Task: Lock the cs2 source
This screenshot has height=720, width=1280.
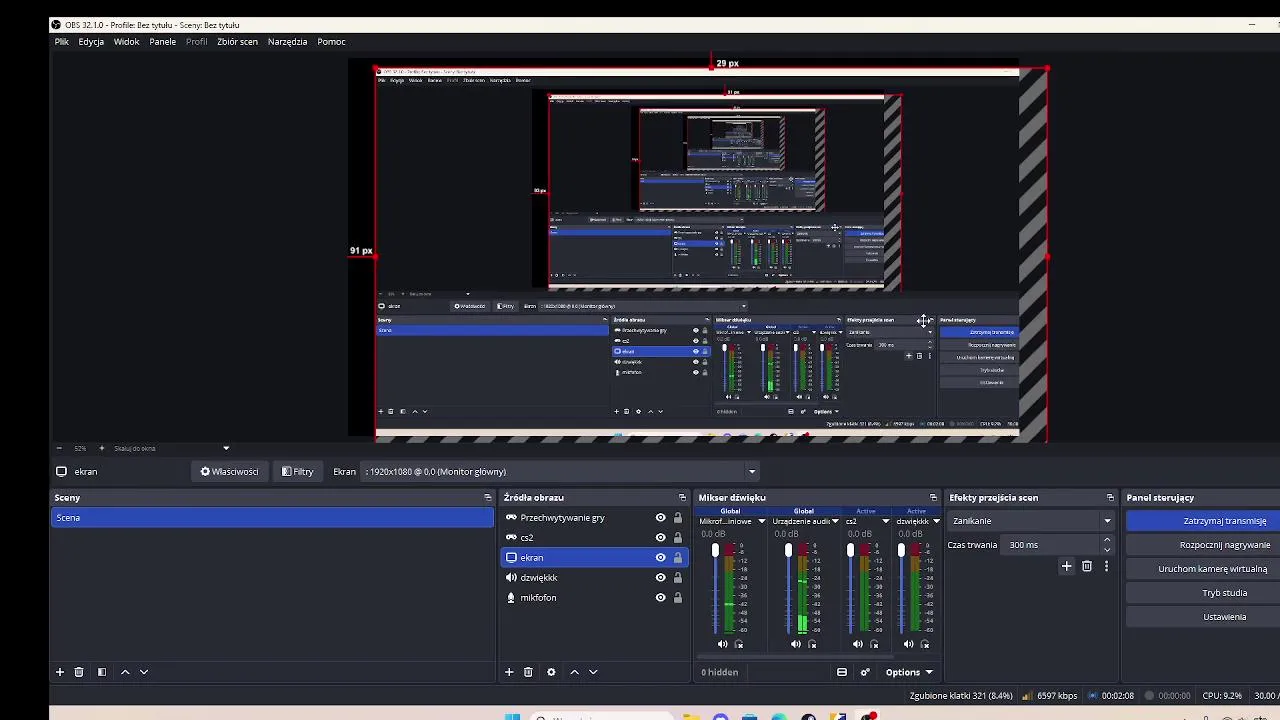Action: tap(677, 538)
